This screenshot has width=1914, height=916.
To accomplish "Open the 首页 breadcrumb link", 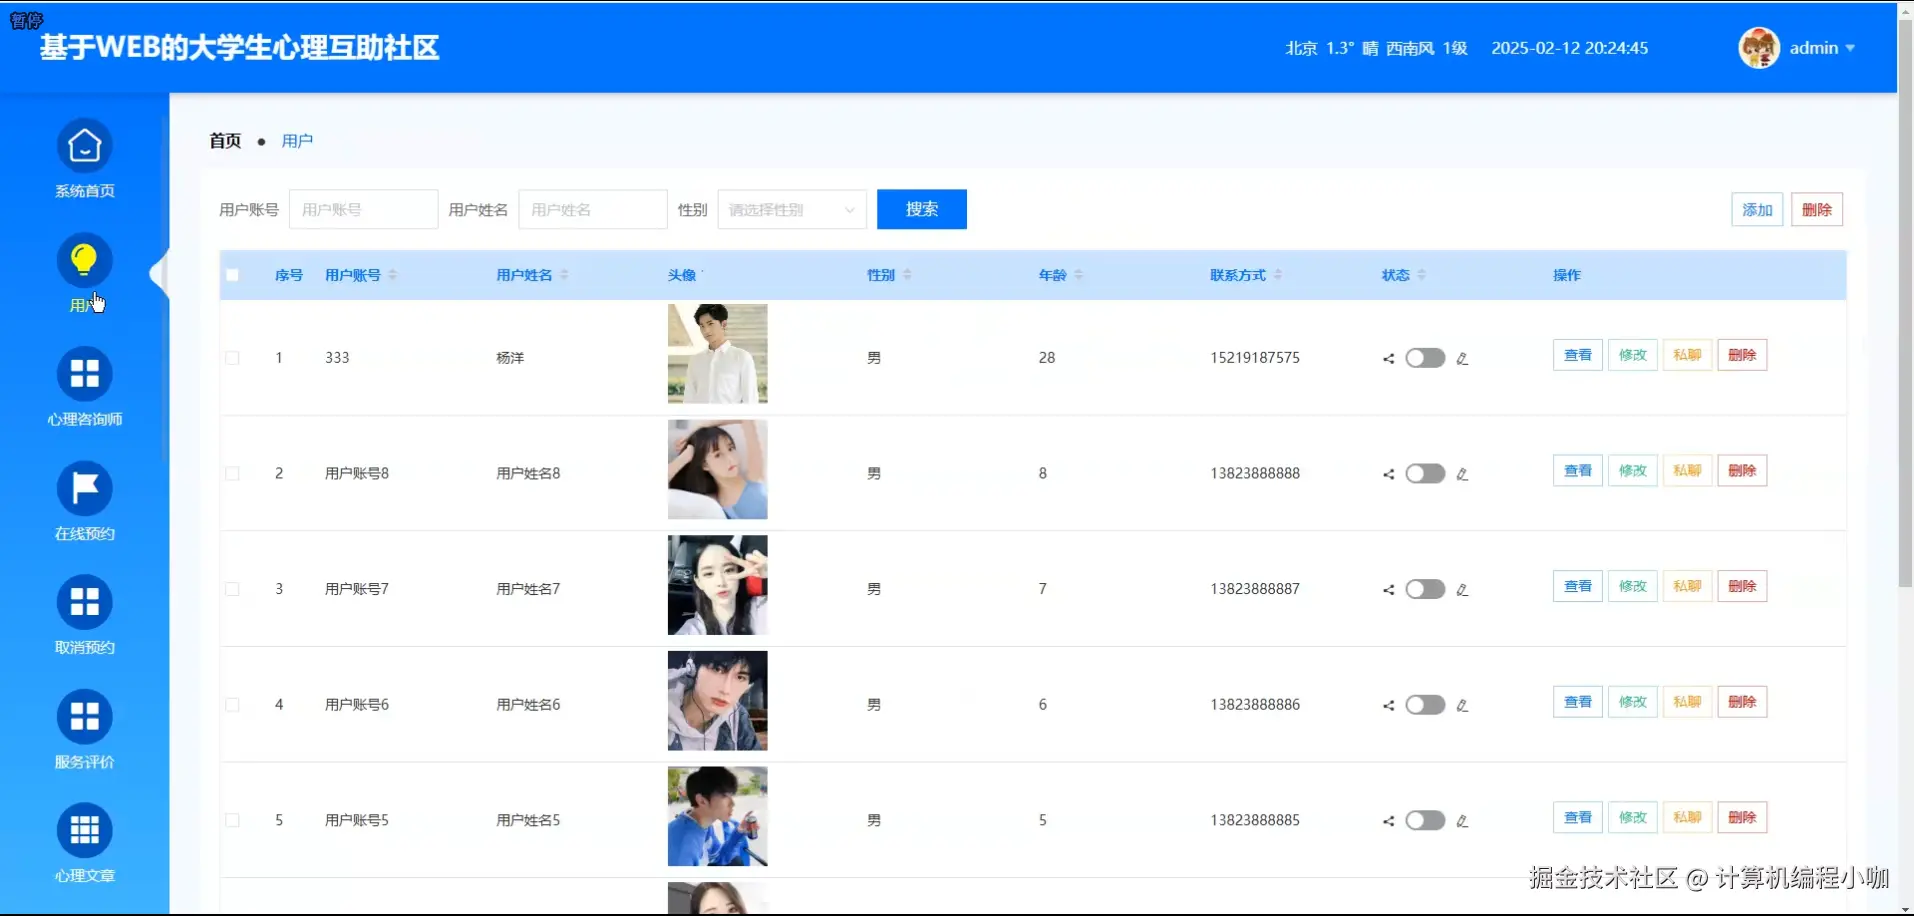I will (x=224, y=140).
